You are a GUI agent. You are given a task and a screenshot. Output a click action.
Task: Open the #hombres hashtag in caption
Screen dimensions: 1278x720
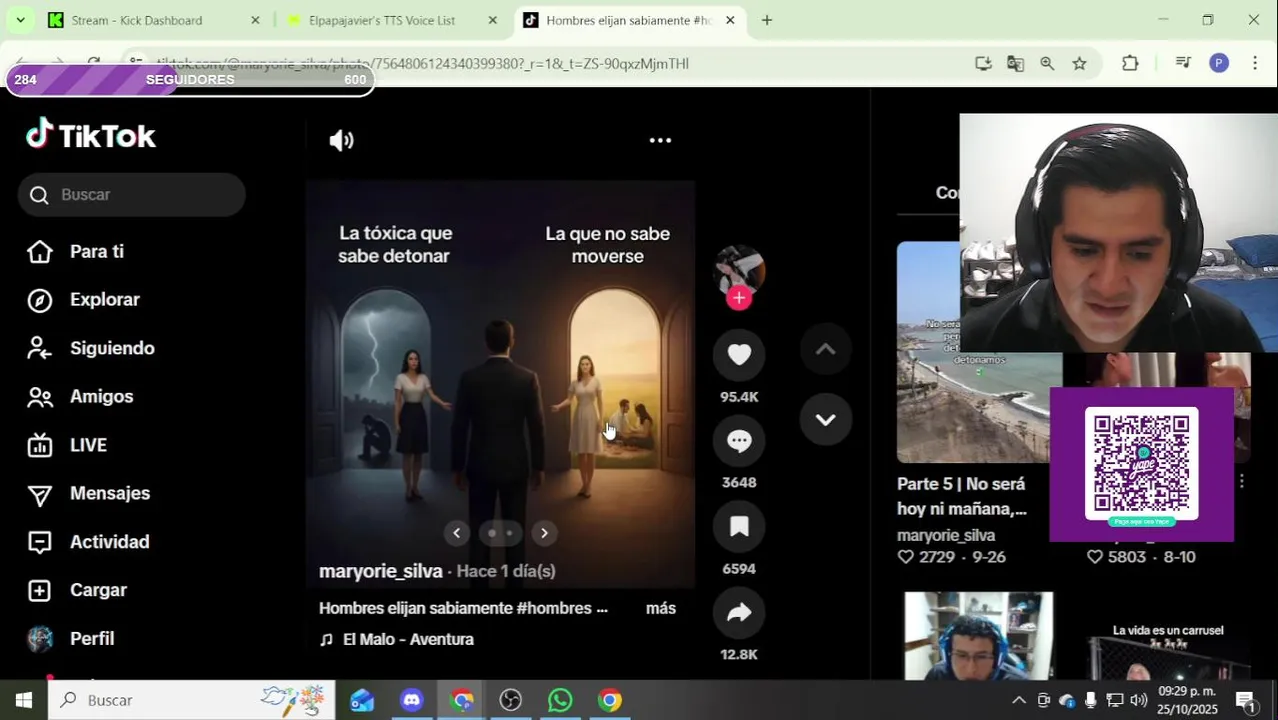click(555, 608)
